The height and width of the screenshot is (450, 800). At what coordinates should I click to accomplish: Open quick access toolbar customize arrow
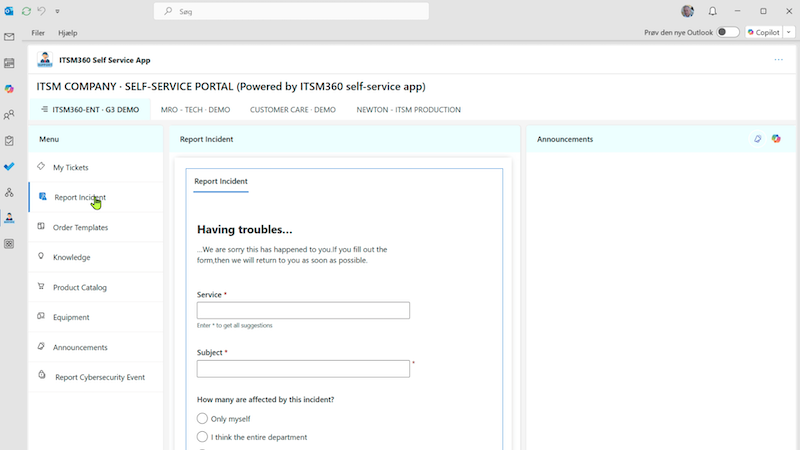[57, 11]
